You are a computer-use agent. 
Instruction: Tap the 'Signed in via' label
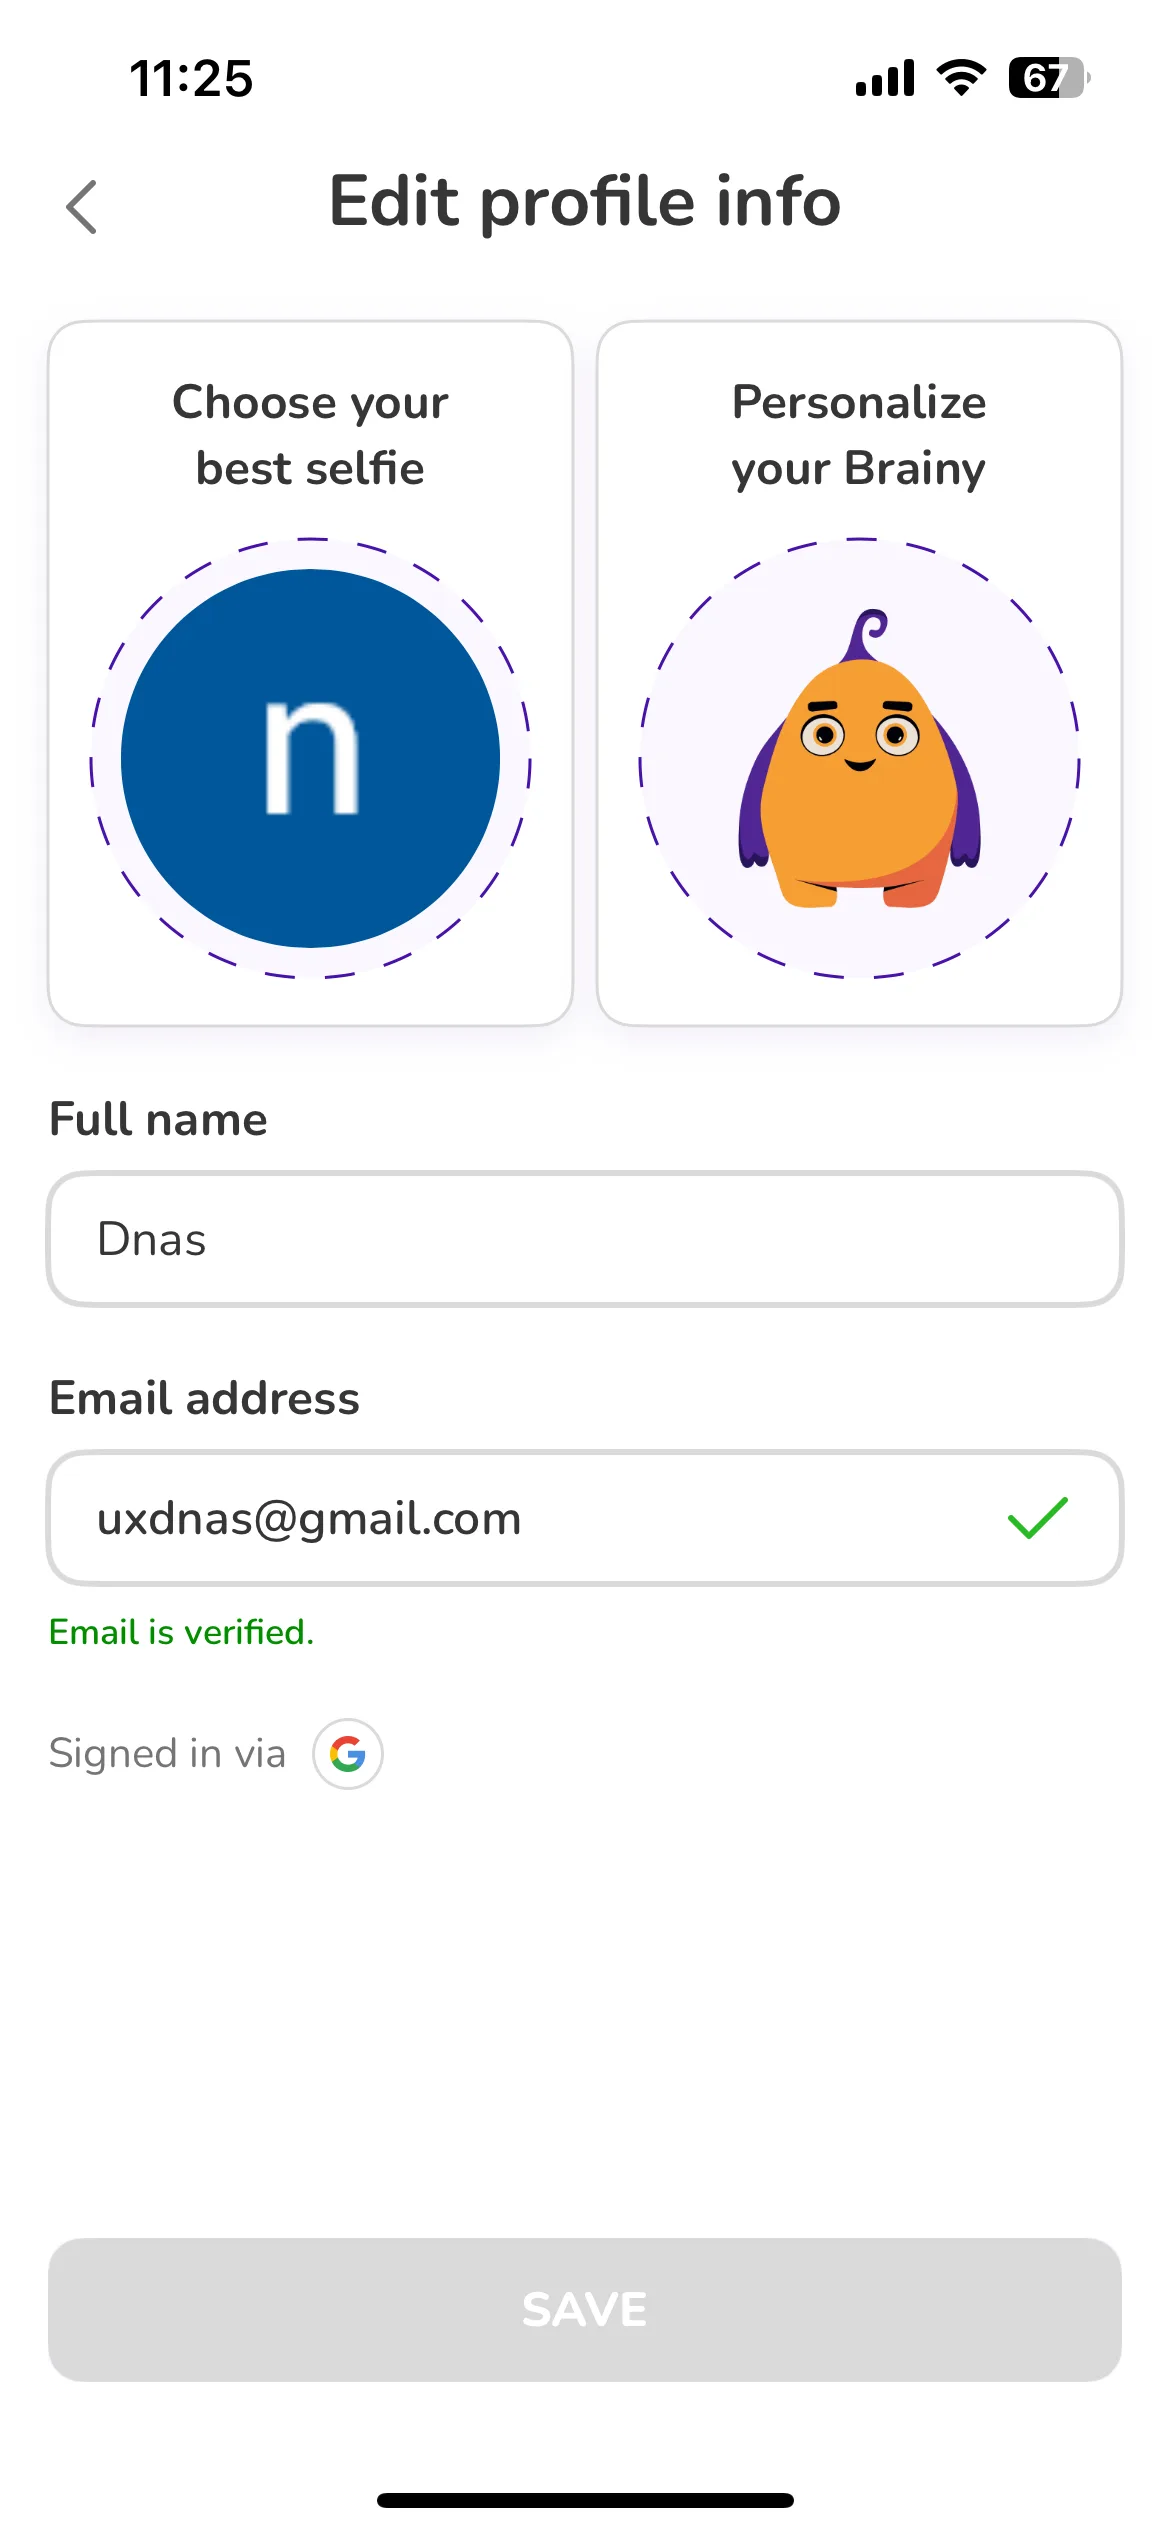167,1753
